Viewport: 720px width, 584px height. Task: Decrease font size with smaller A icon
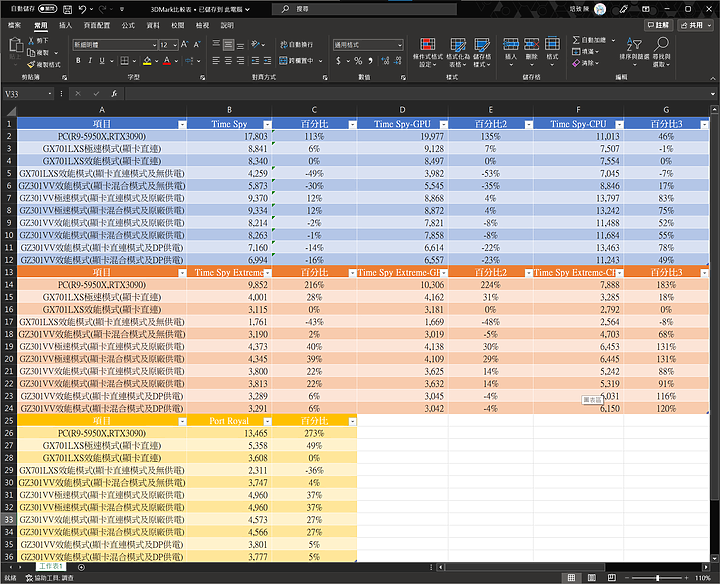(197, 45)
